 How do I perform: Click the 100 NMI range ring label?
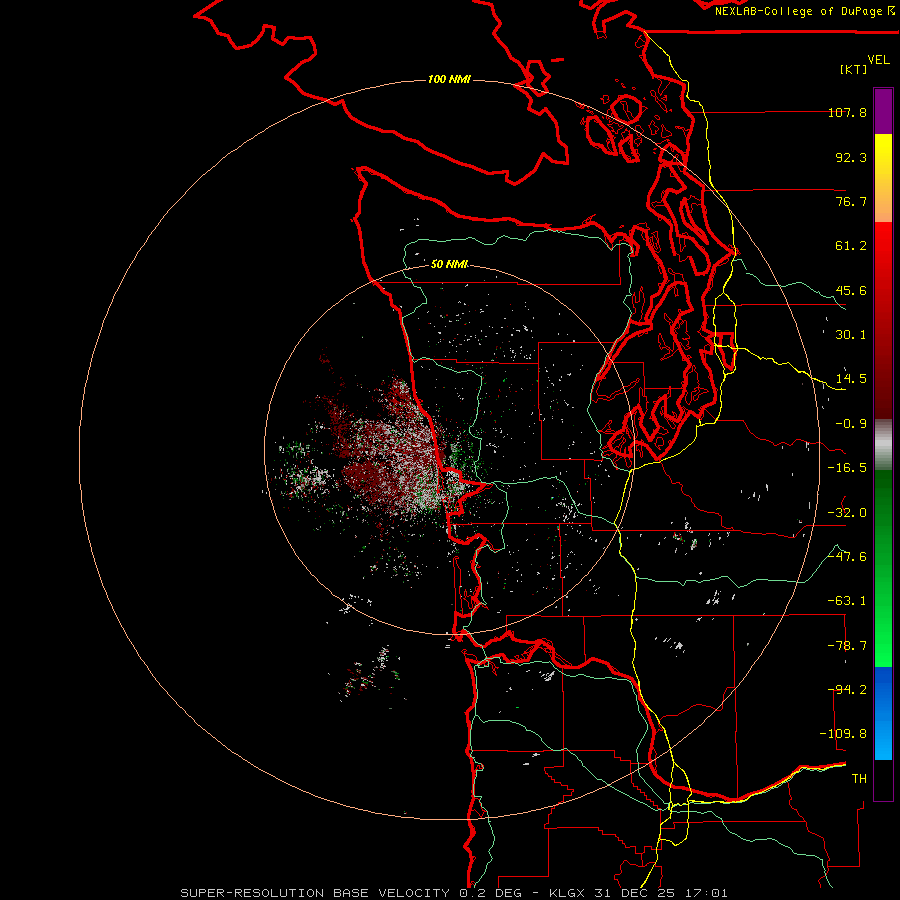click(449, 79)
